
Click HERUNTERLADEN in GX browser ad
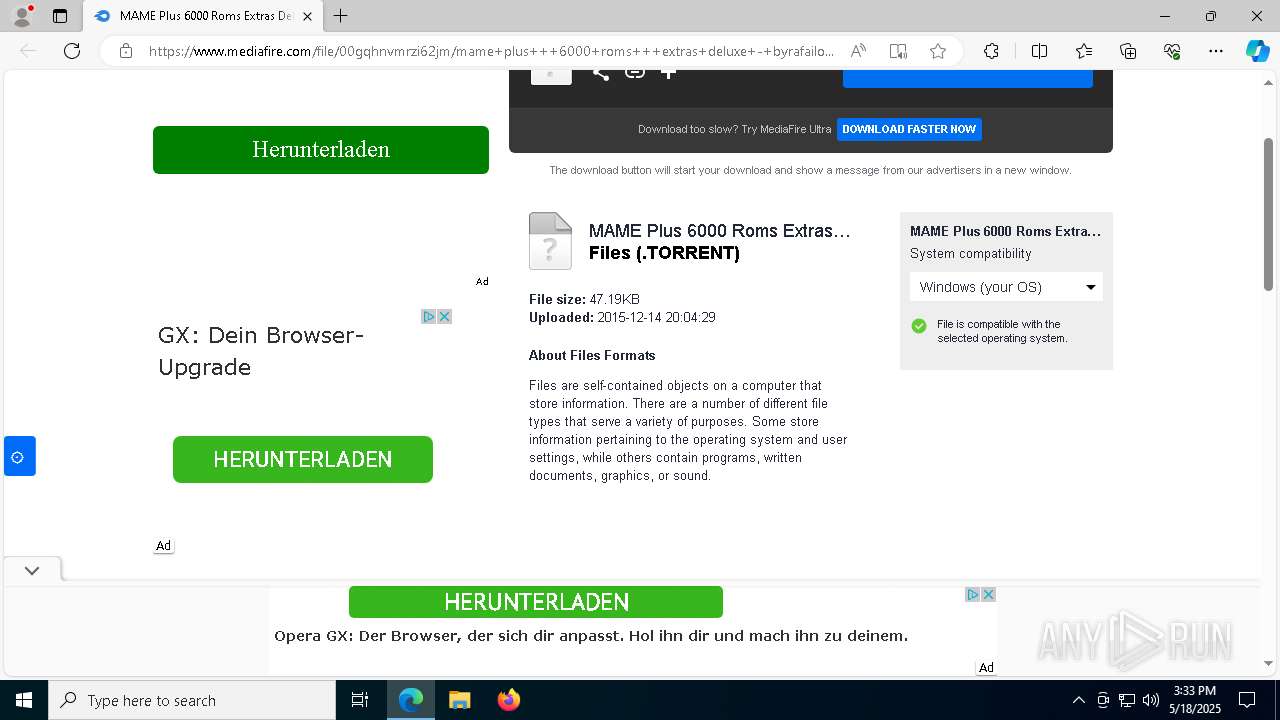[x=303, y=459]
